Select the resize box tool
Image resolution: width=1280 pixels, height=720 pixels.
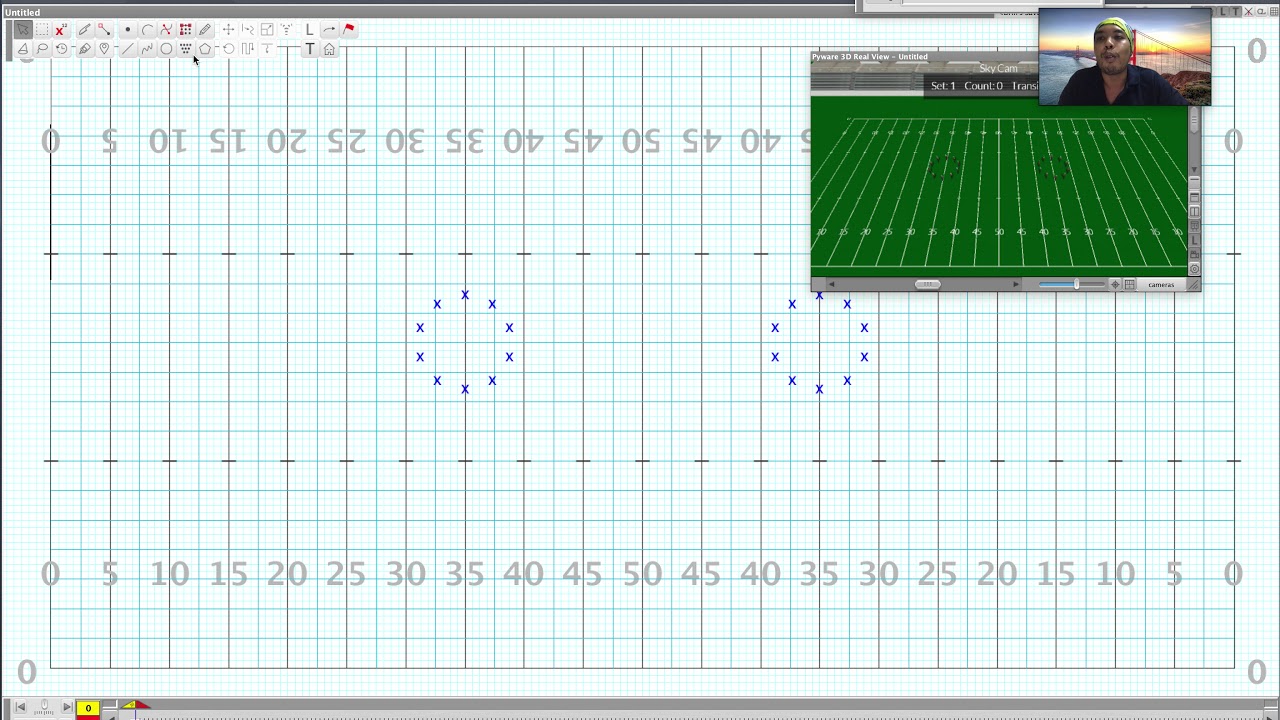click(266, 29)
